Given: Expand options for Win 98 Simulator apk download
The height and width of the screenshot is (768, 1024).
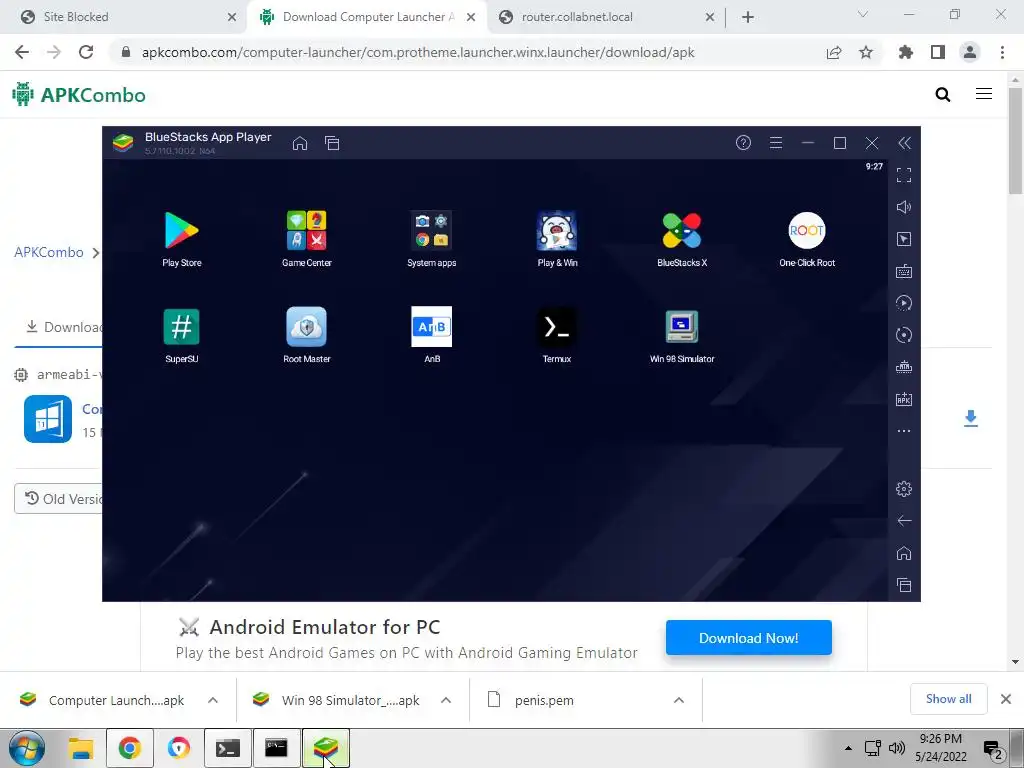Looking at the screenshot, I should point(446,700).
